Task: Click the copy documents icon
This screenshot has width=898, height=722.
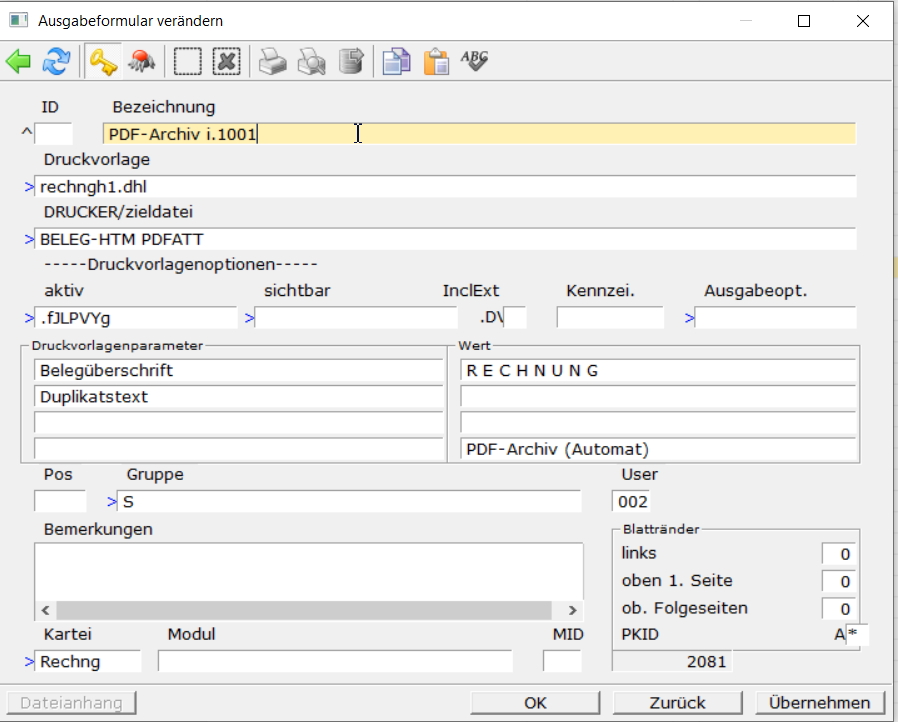Action: (397, 62)
